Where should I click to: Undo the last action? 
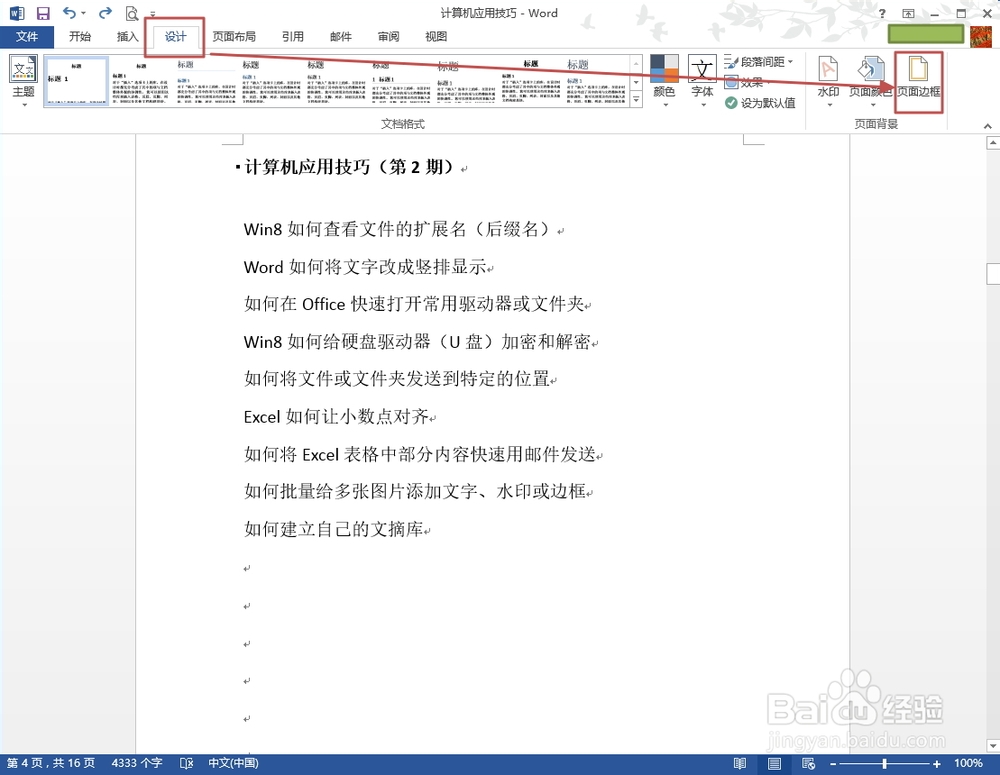tap(70, 13)
